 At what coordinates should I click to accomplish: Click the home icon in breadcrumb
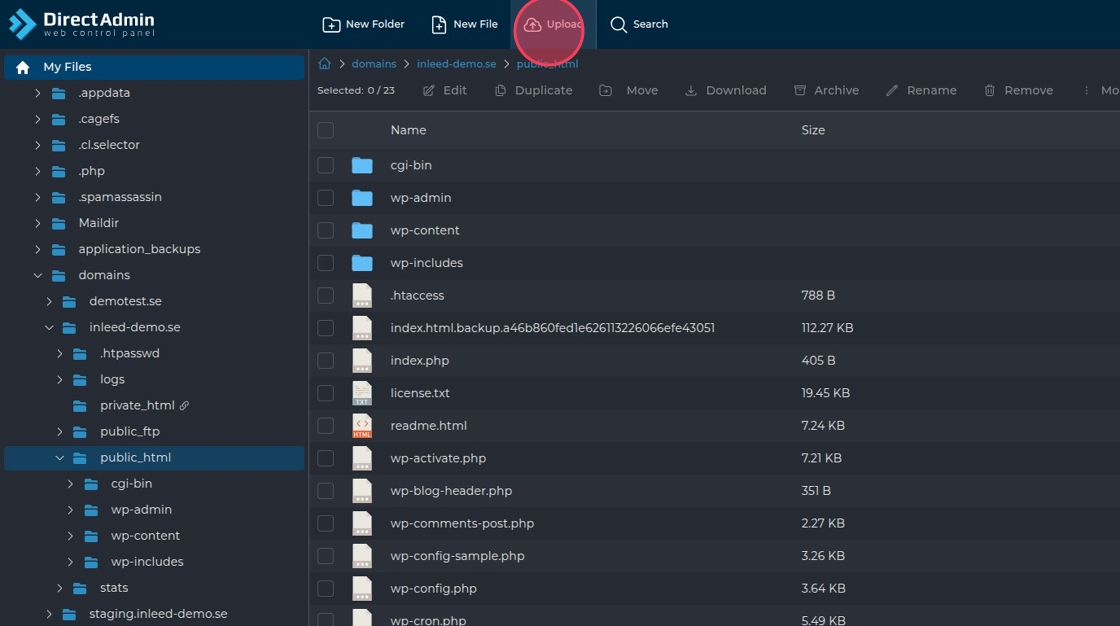[x=324, y=64]
